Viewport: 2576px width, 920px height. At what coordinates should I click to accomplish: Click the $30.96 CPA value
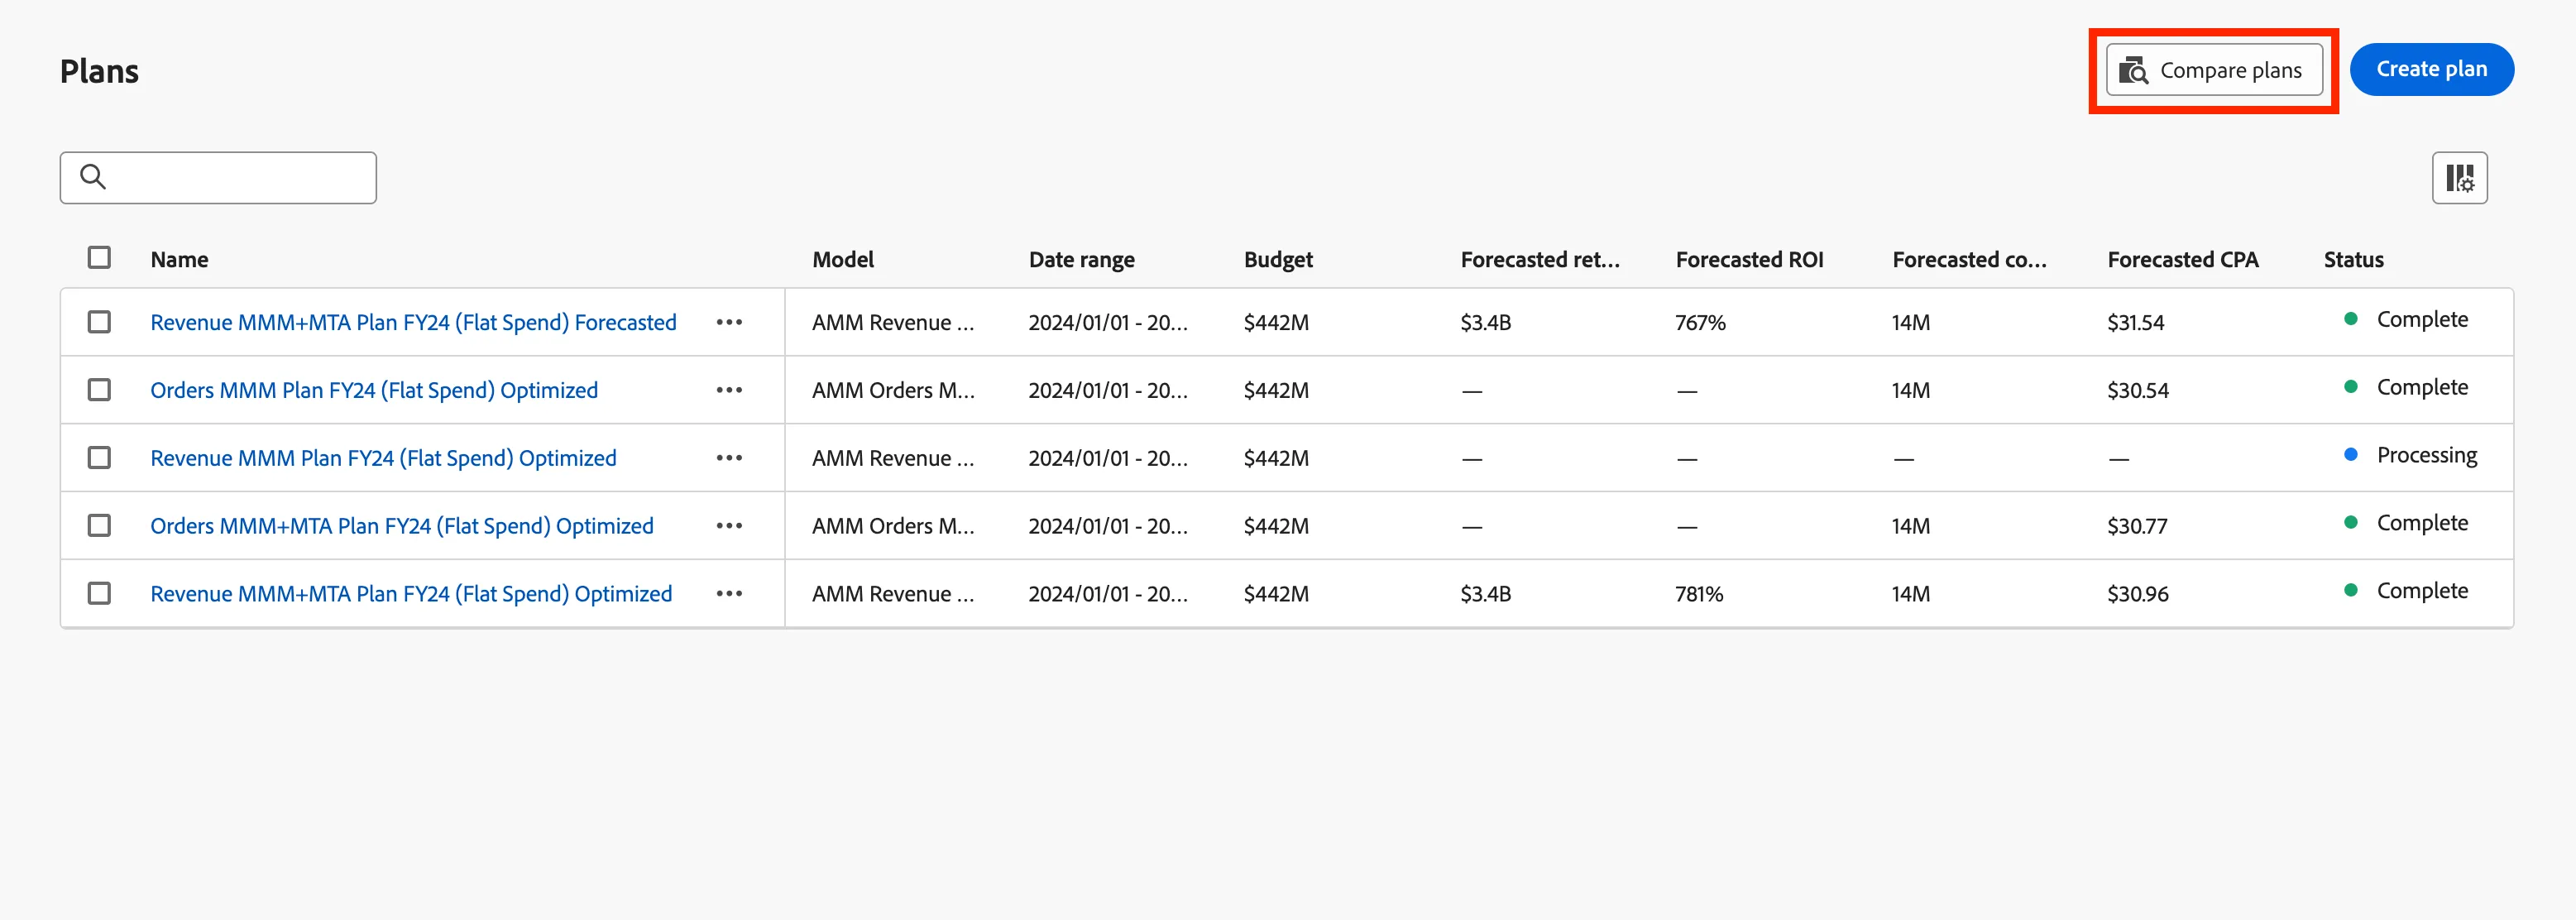click(2138, 594)
